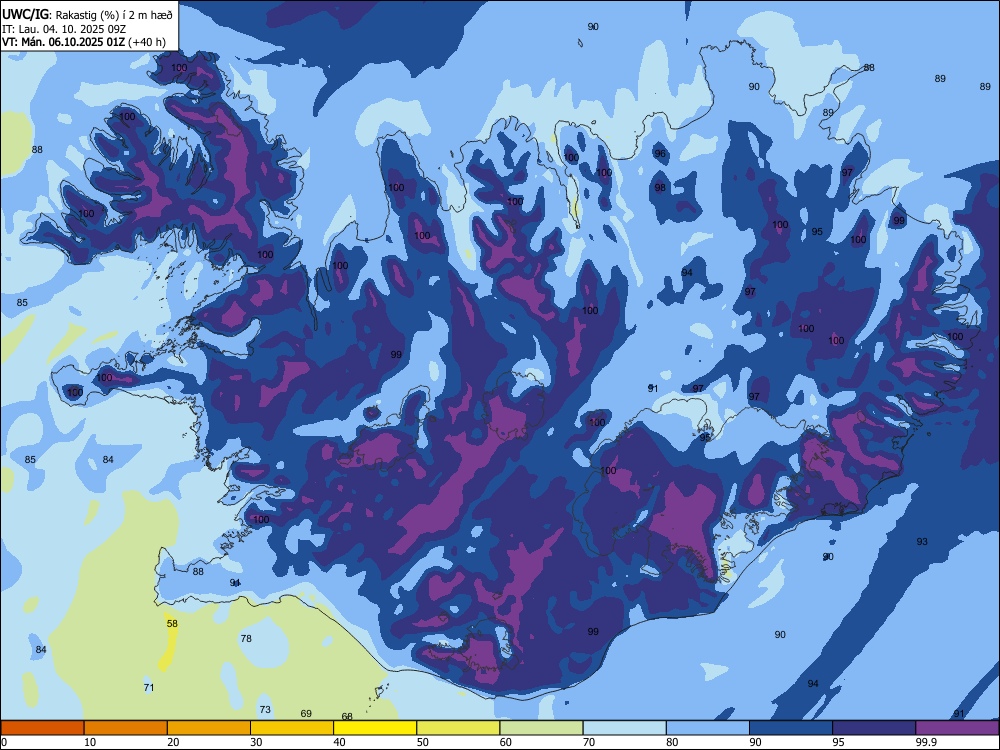Viewport: 1000px width, 750px height.
Task: Click the 80–90 medium blue legend swatch
Action: point(708,728)
